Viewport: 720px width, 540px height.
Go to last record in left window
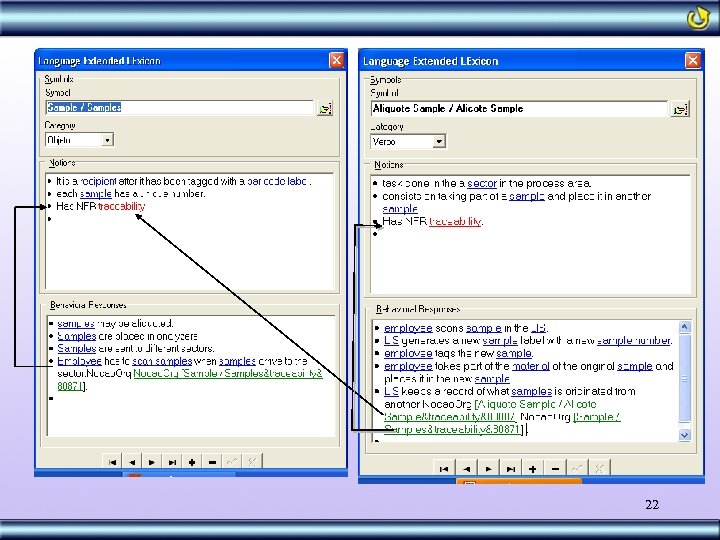172,462
